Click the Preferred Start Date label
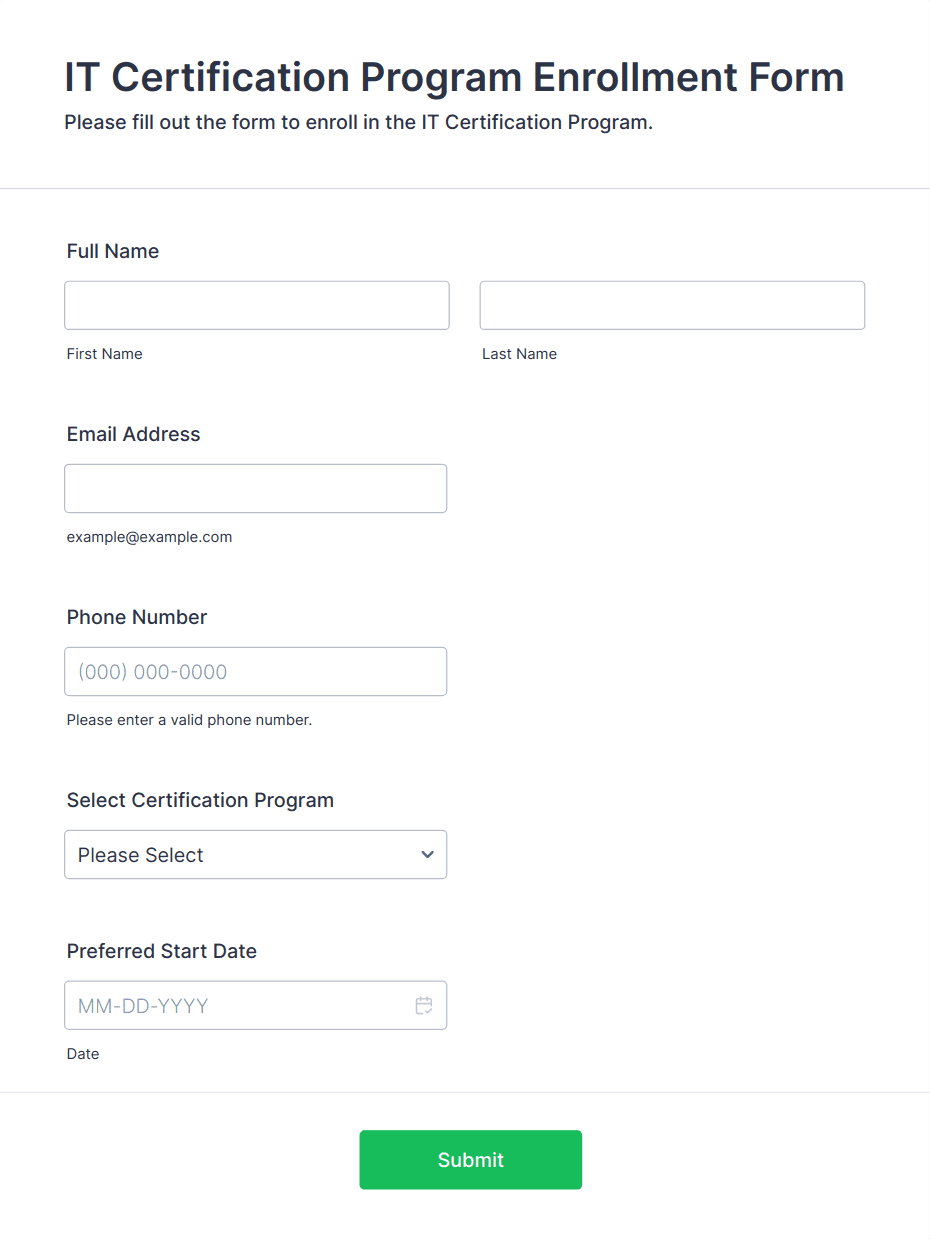 (162, 951)
